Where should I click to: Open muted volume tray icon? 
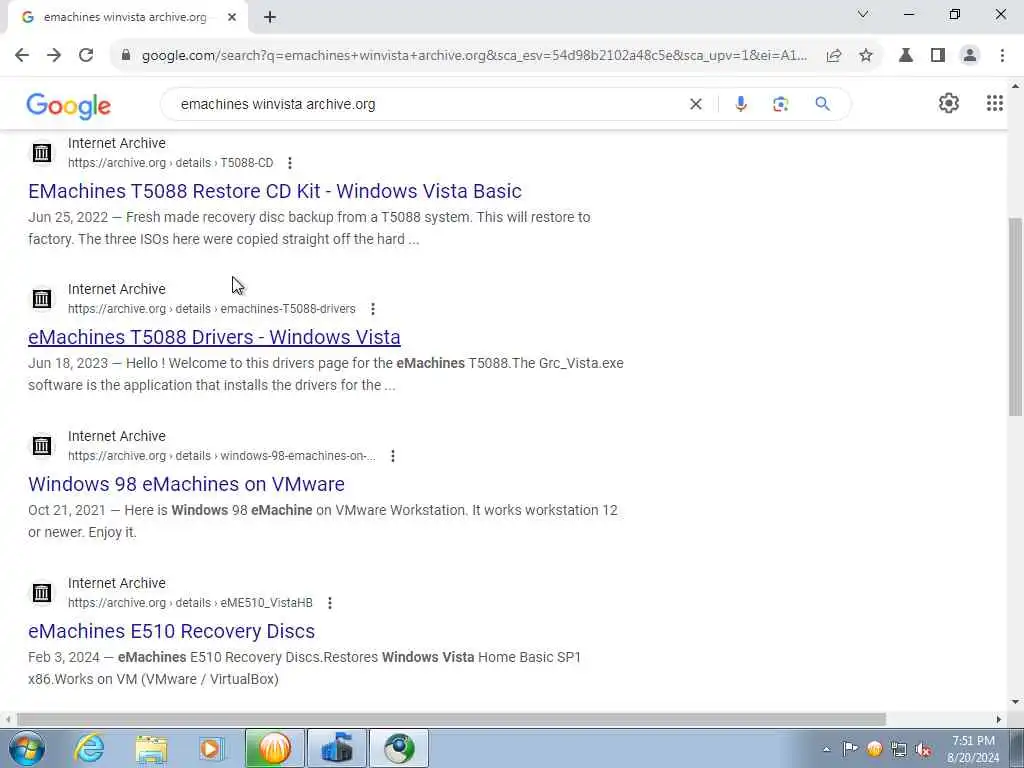923,749
